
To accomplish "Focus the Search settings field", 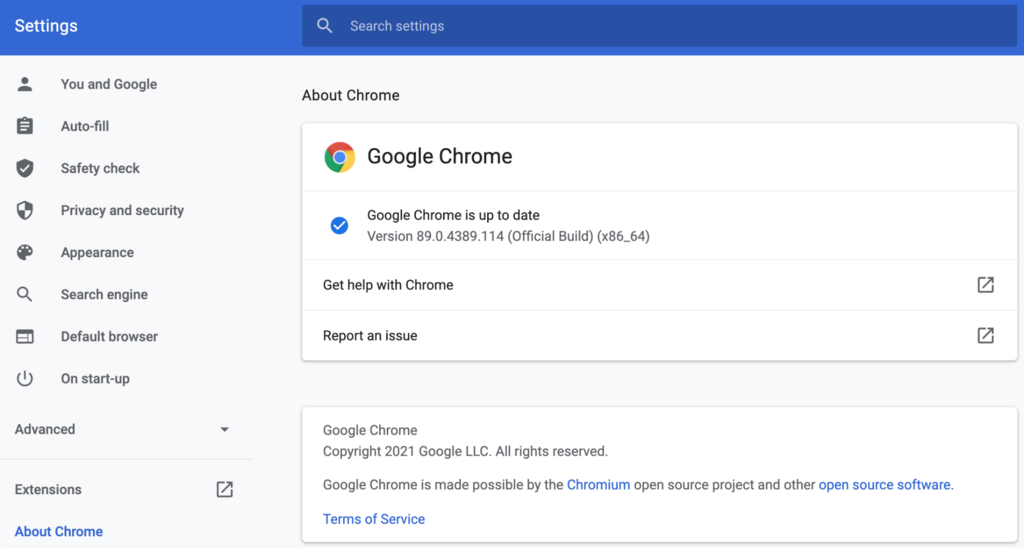I will point(660,26).
